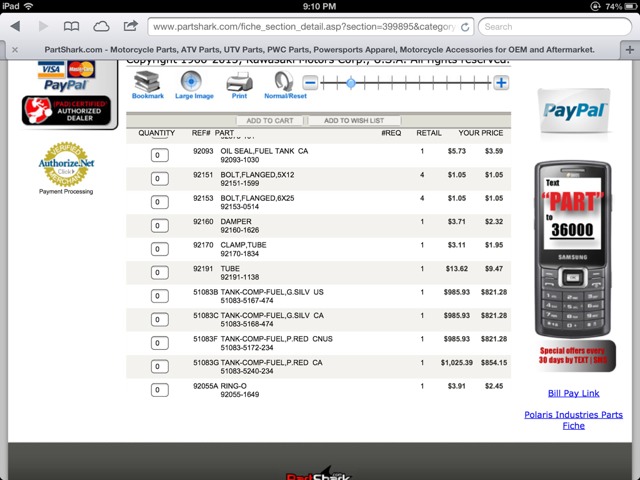Click the RETAIL column header

click(x=429, y=133)
